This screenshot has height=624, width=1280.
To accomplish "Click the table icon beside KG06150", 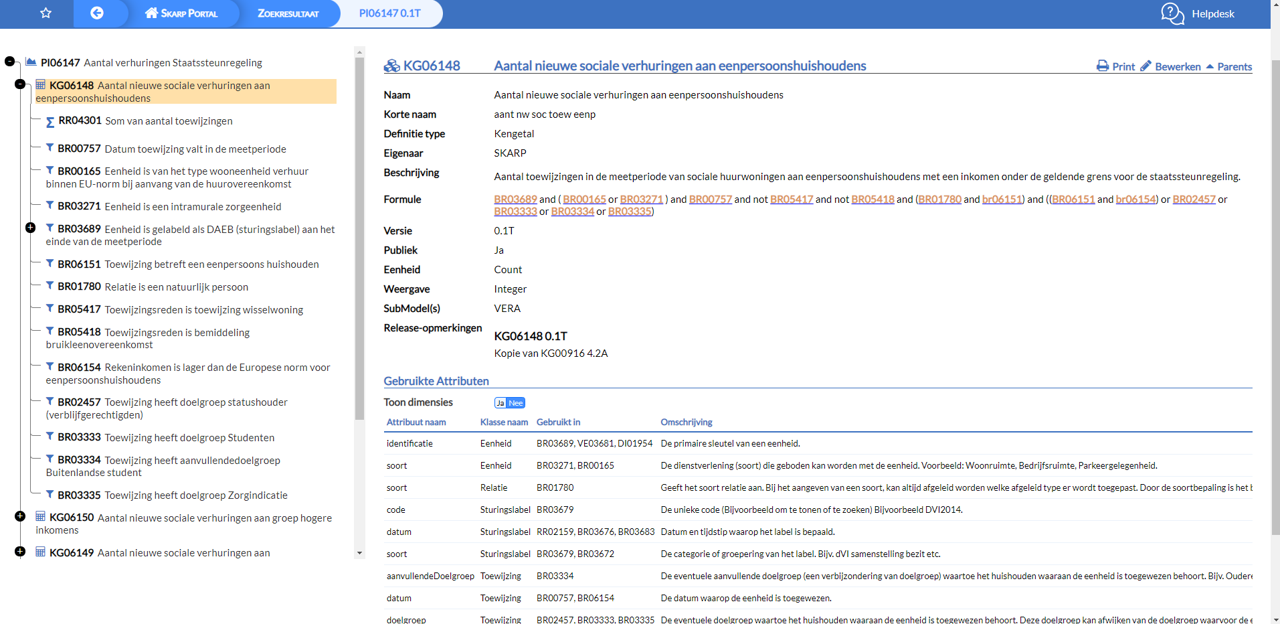I will pyautogui.click(x=41, y=517).
